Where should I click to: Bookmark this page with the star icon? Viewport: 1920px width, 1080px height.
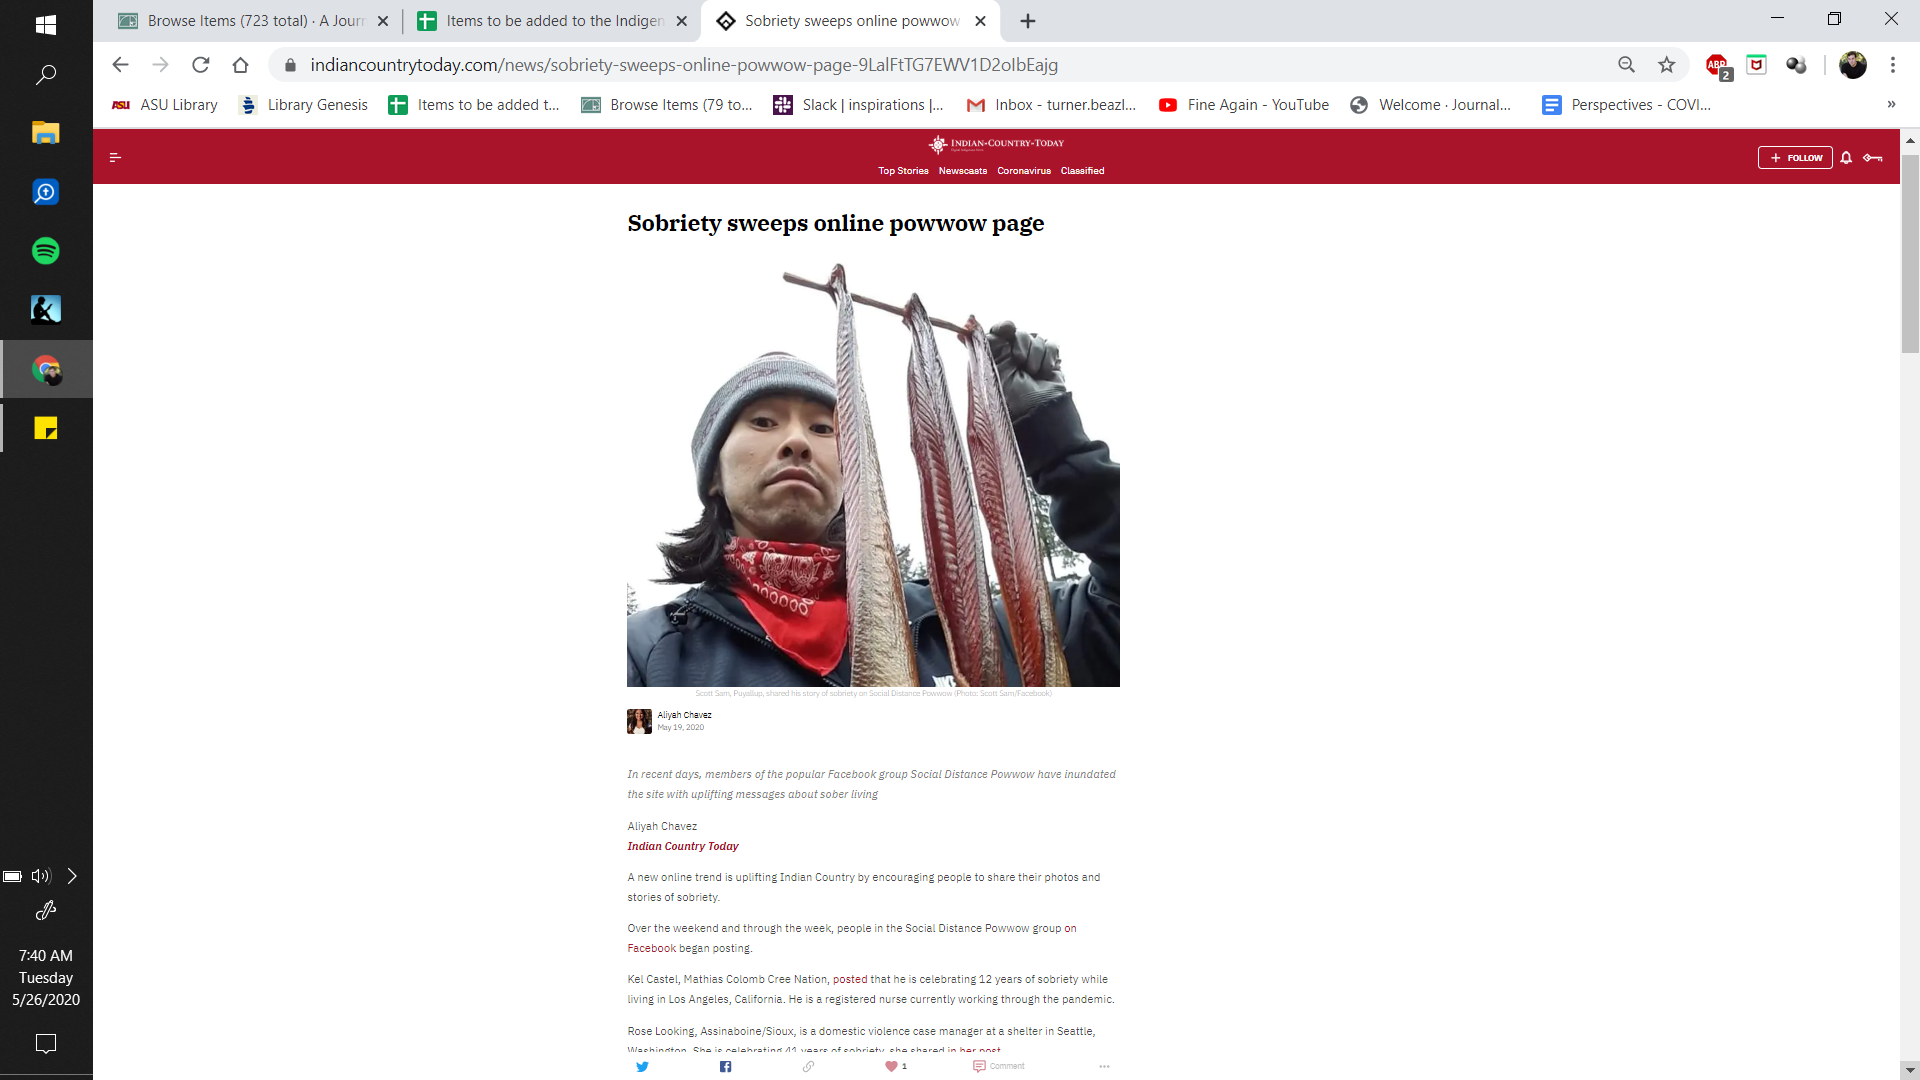pyautogui.click(x=1666, y=65)
